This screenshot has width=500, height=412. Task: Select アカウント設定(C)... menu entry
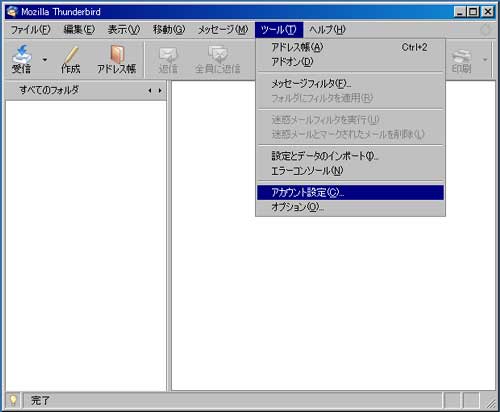click(350, 193)
